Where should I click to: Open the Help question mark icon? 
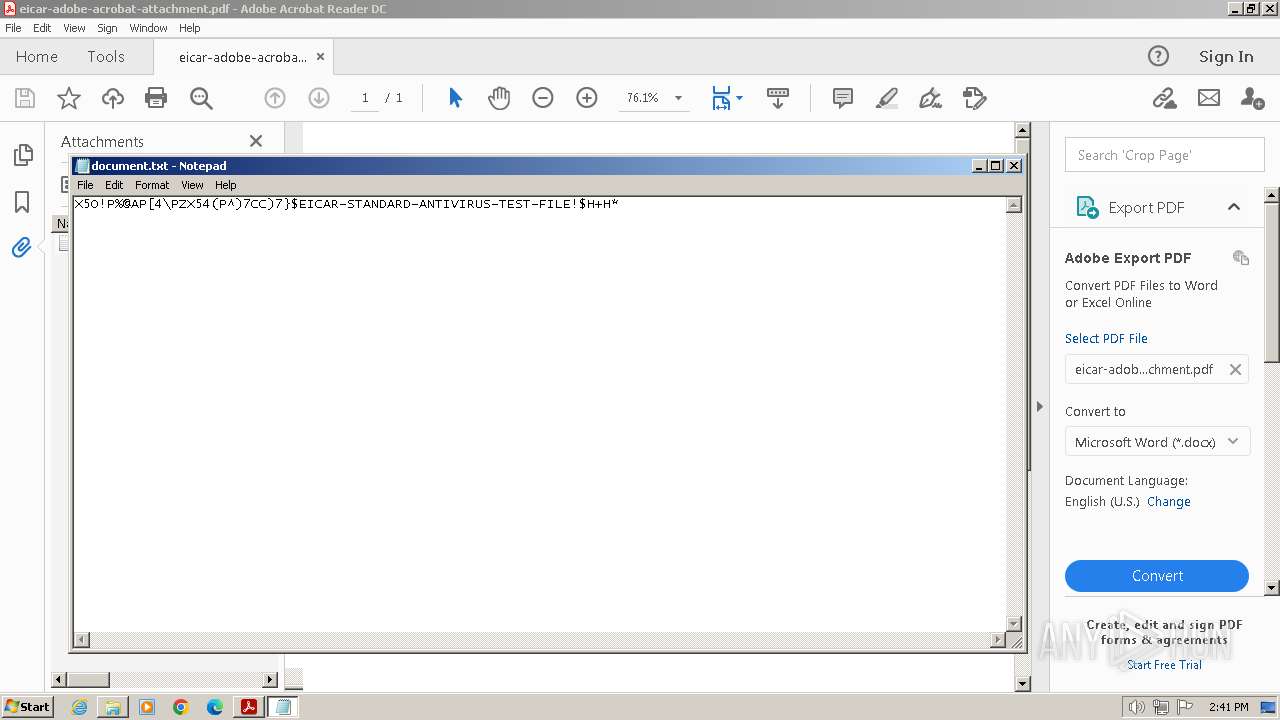(1158, 56)
